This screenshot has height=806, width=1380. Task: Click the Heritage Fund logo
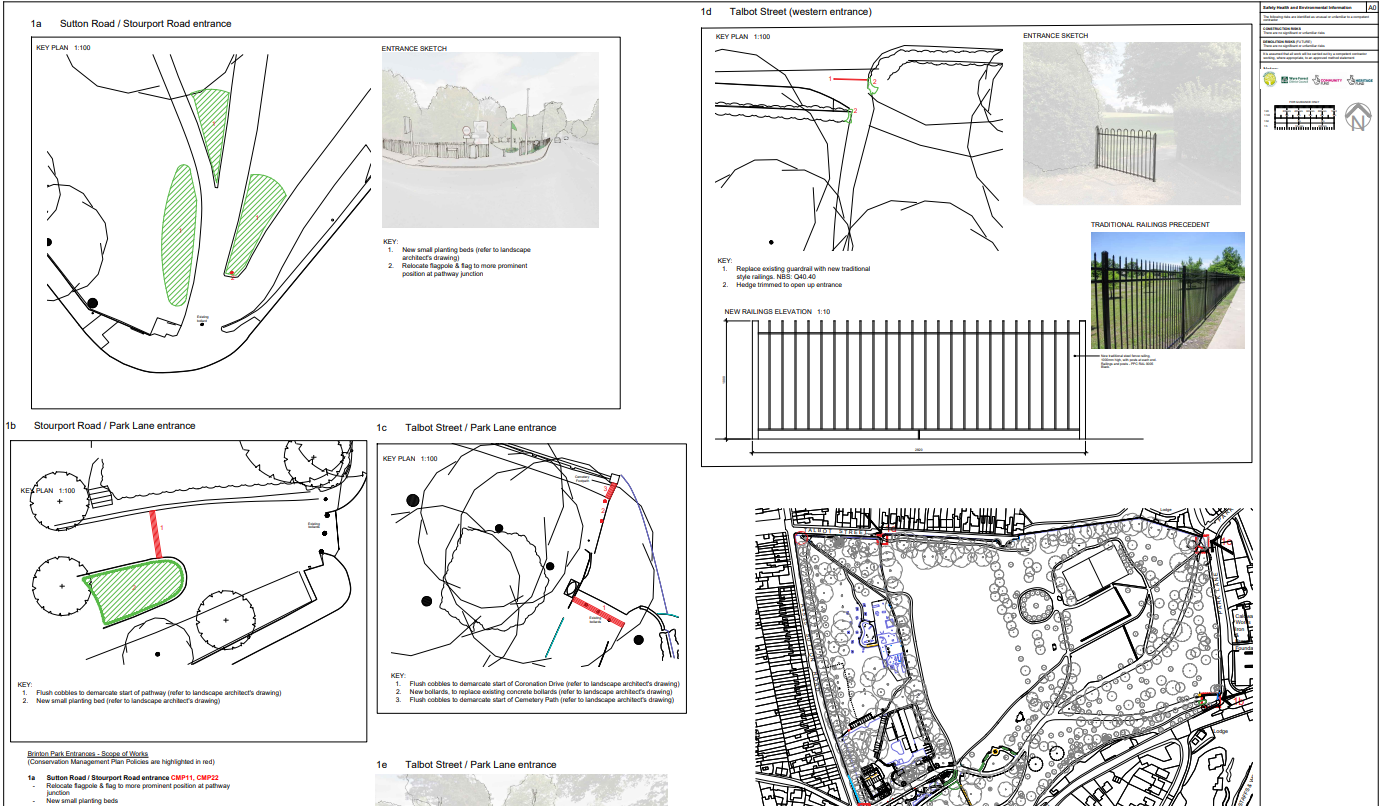coord(1359,79)
